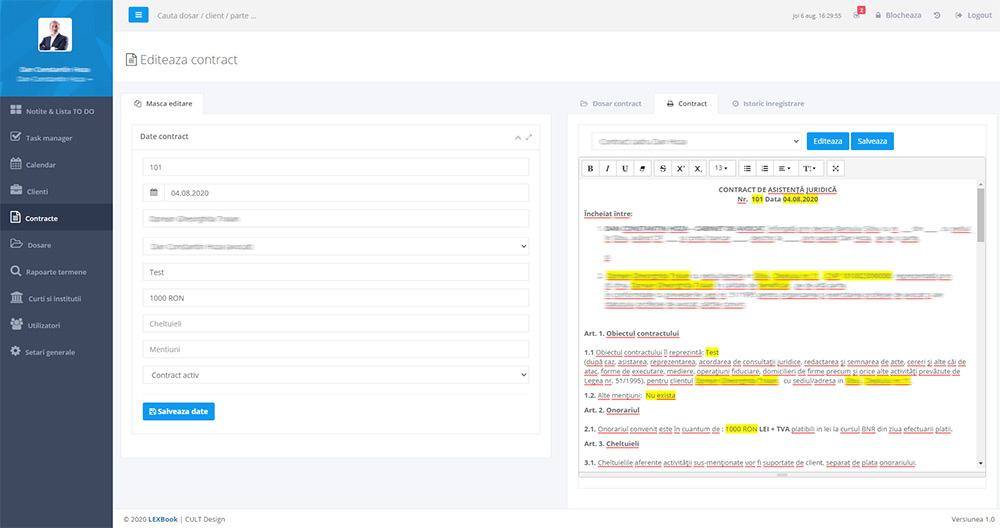
Task: Click the underline formatting button
Action: tap(625, 168)
